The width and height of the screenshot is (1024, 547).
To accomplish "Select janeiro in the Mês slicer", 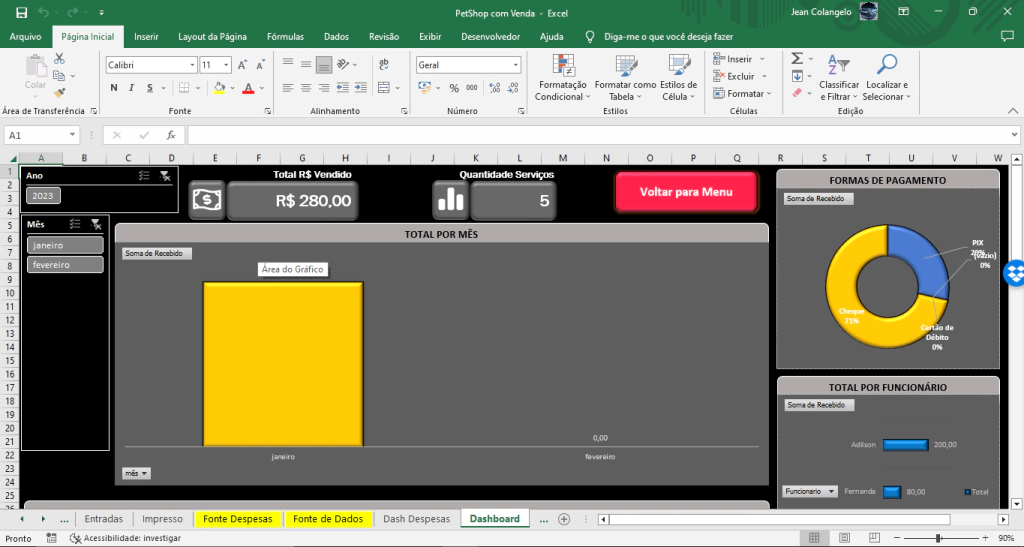I will tap(65, 245).
